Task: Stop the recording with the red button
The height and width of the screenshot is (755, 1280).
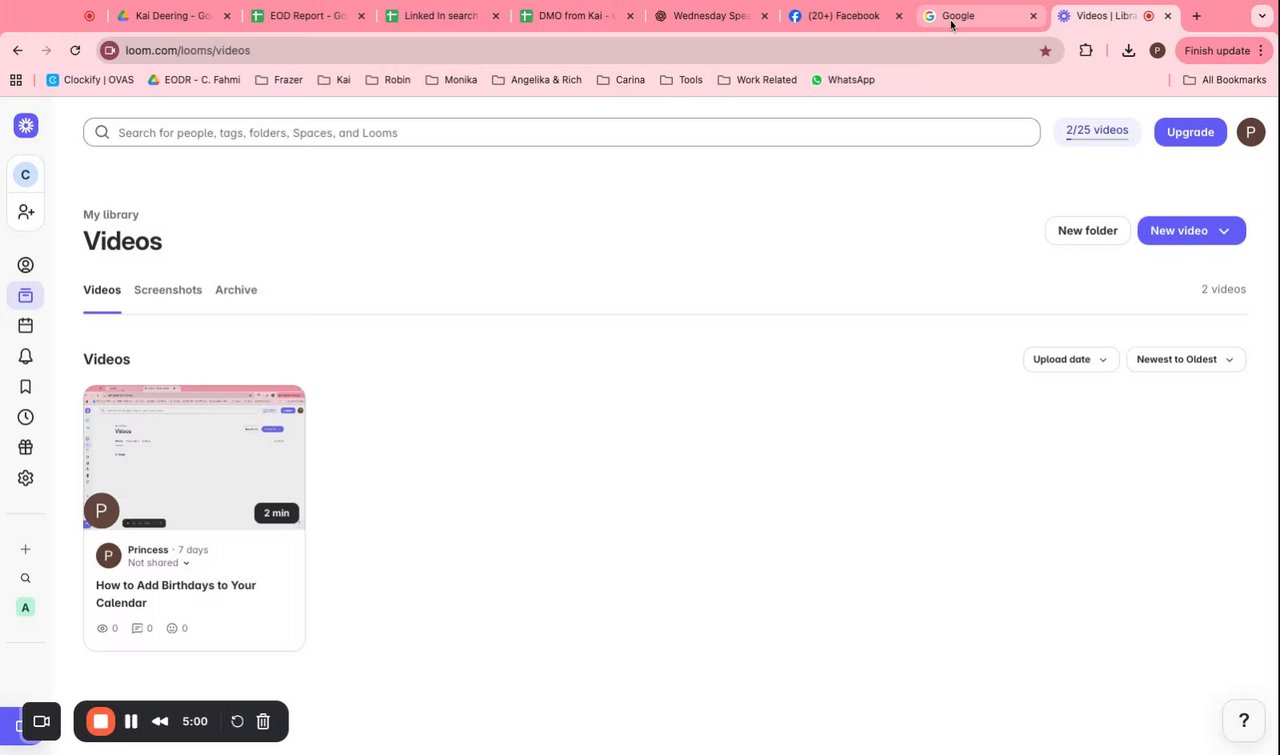Action: pyautogui.click(x=100, y=721)
